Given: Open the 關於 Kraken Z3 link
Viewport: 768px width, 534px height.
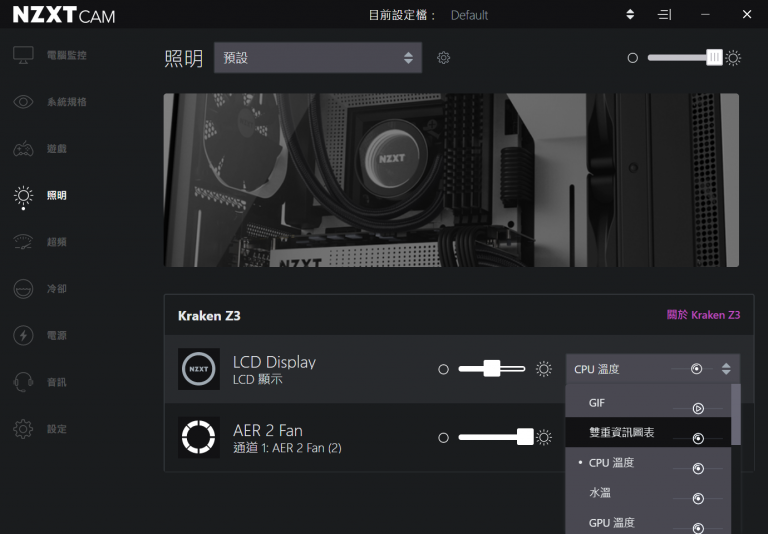Looking at the screenshot, I should pyautogui.click(x=703, y=315).
